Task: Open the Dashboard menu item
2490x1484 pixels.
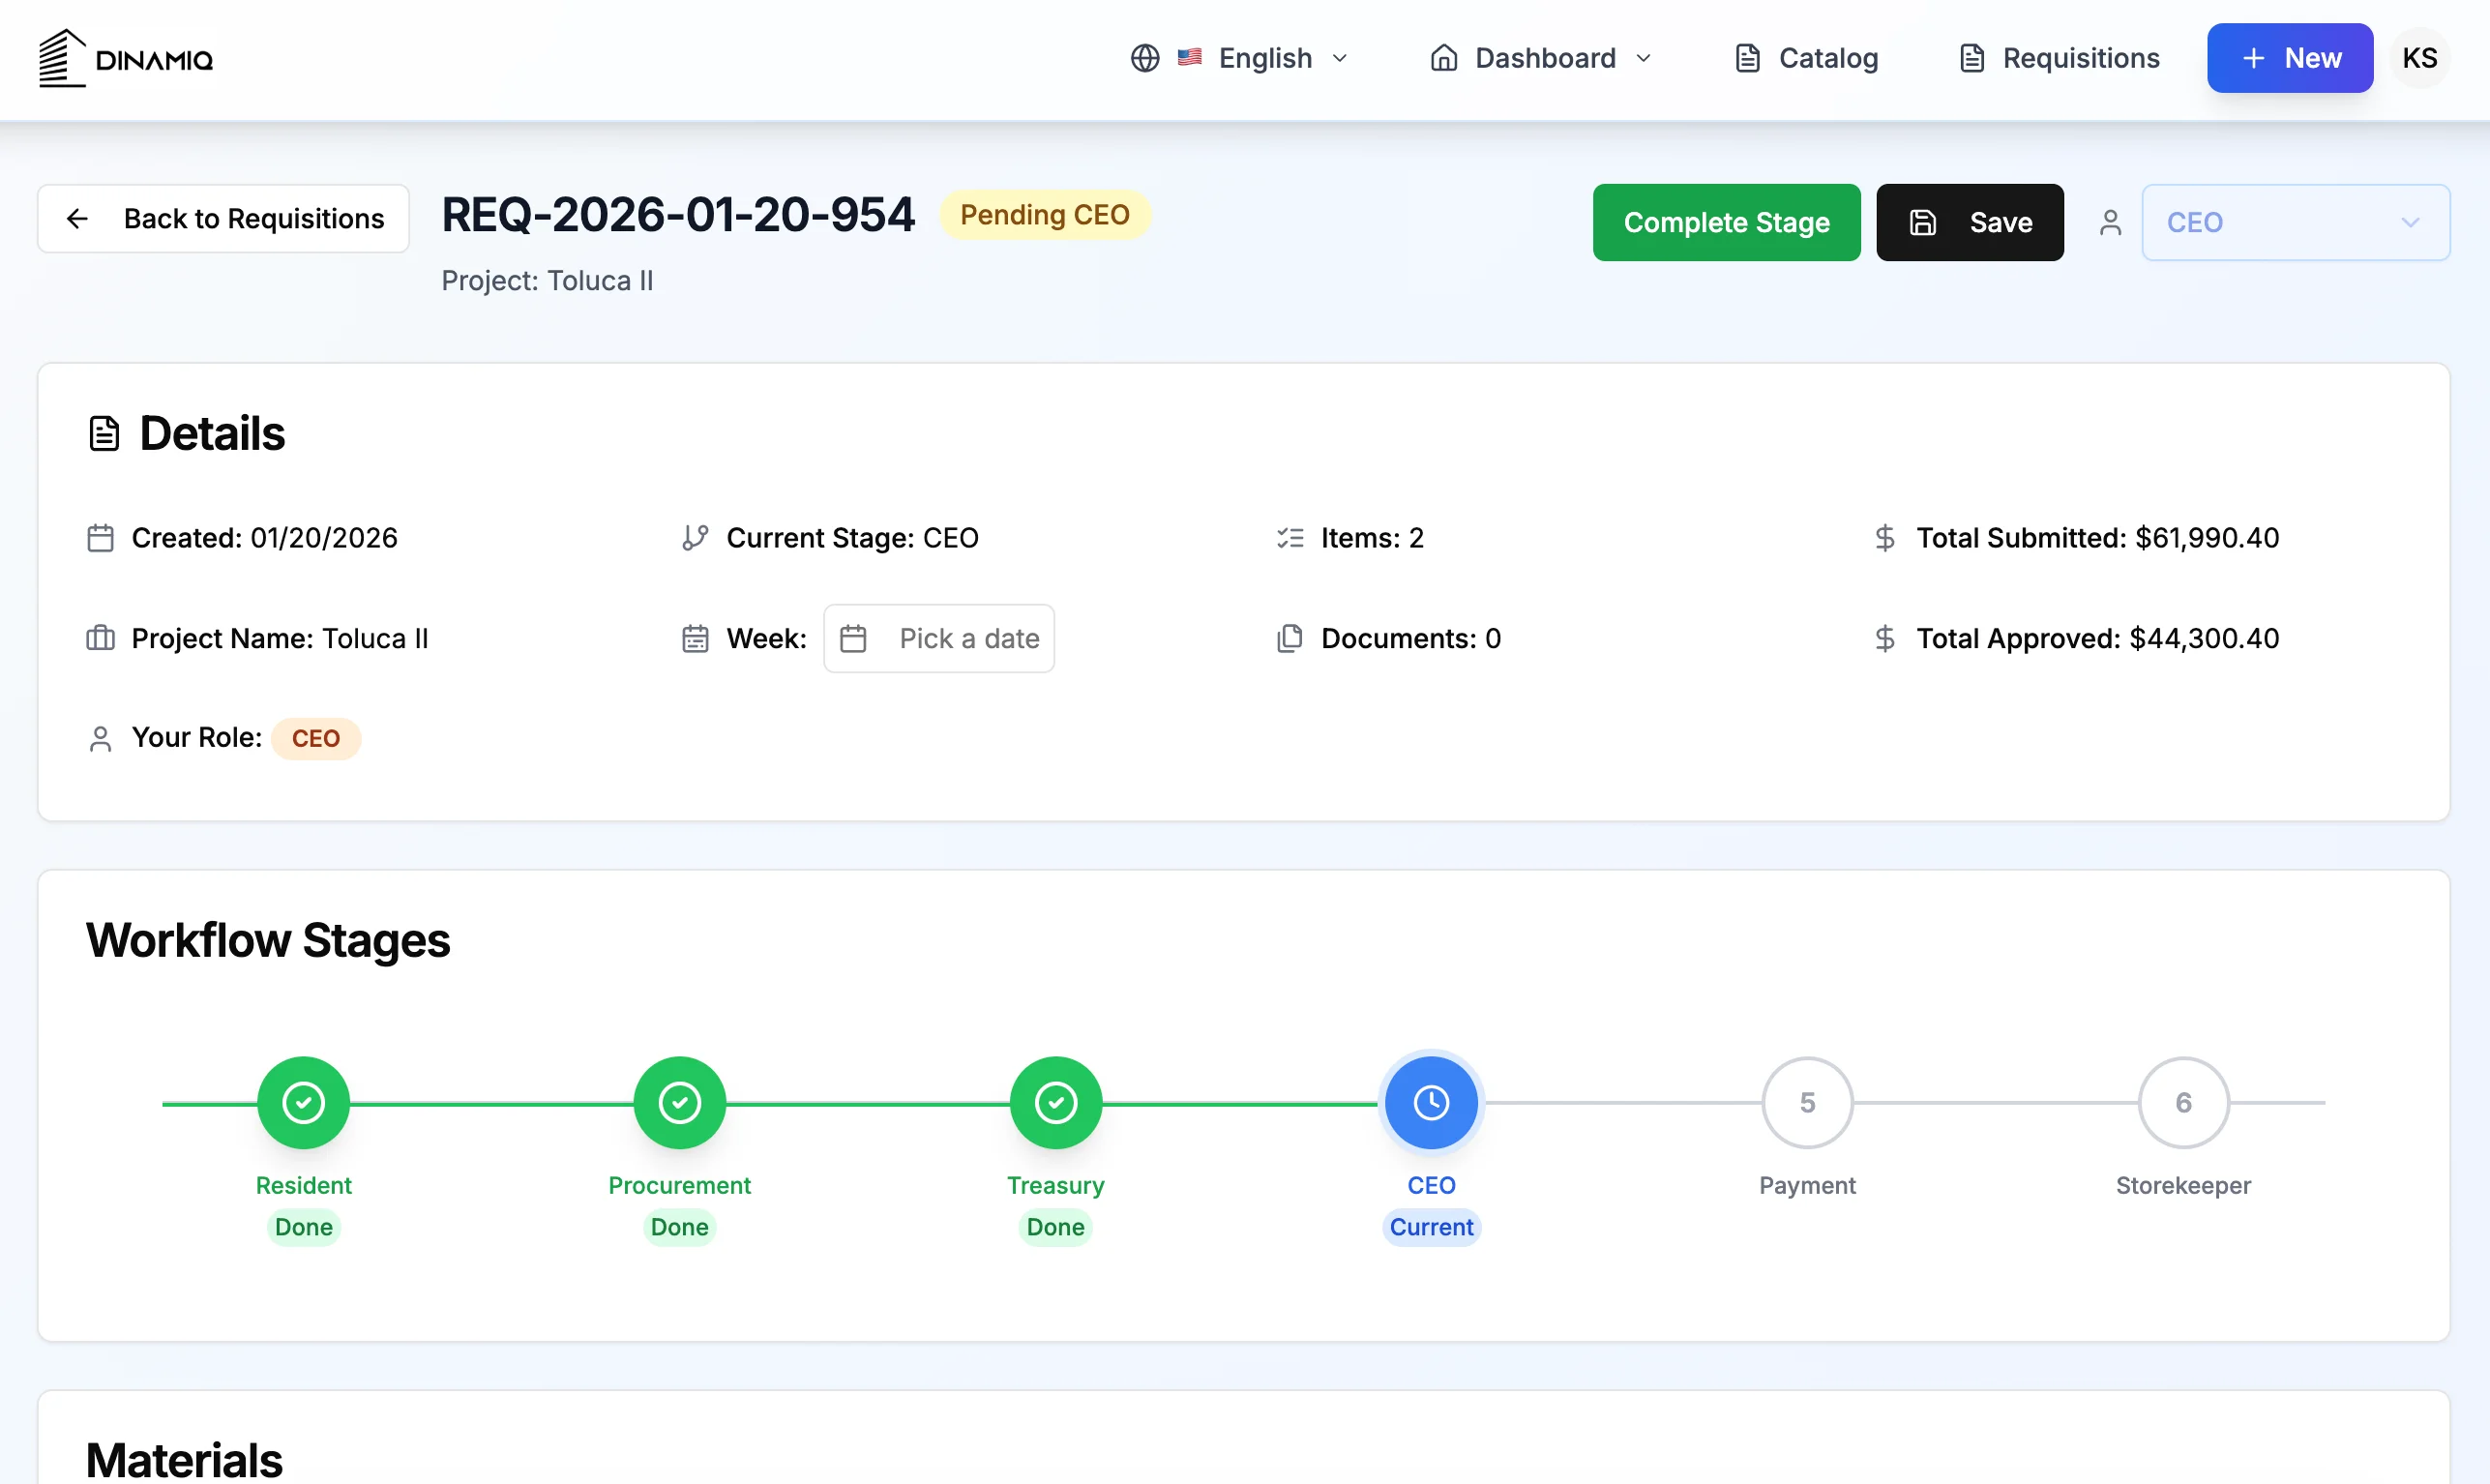Action: click(x=1540, y=58)
